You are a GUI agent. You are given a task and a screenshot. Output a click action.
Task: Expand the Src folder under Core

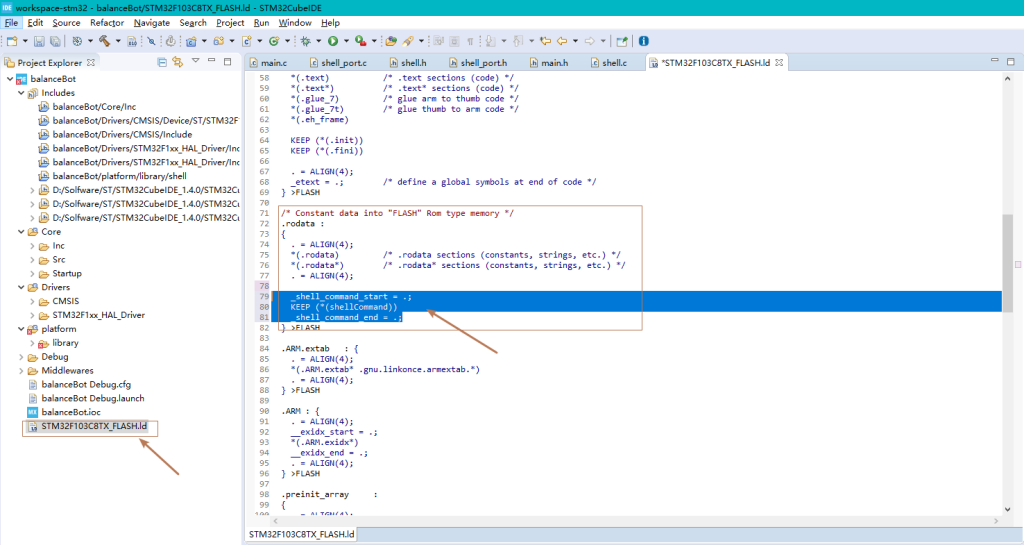click(x=33, y=260)
